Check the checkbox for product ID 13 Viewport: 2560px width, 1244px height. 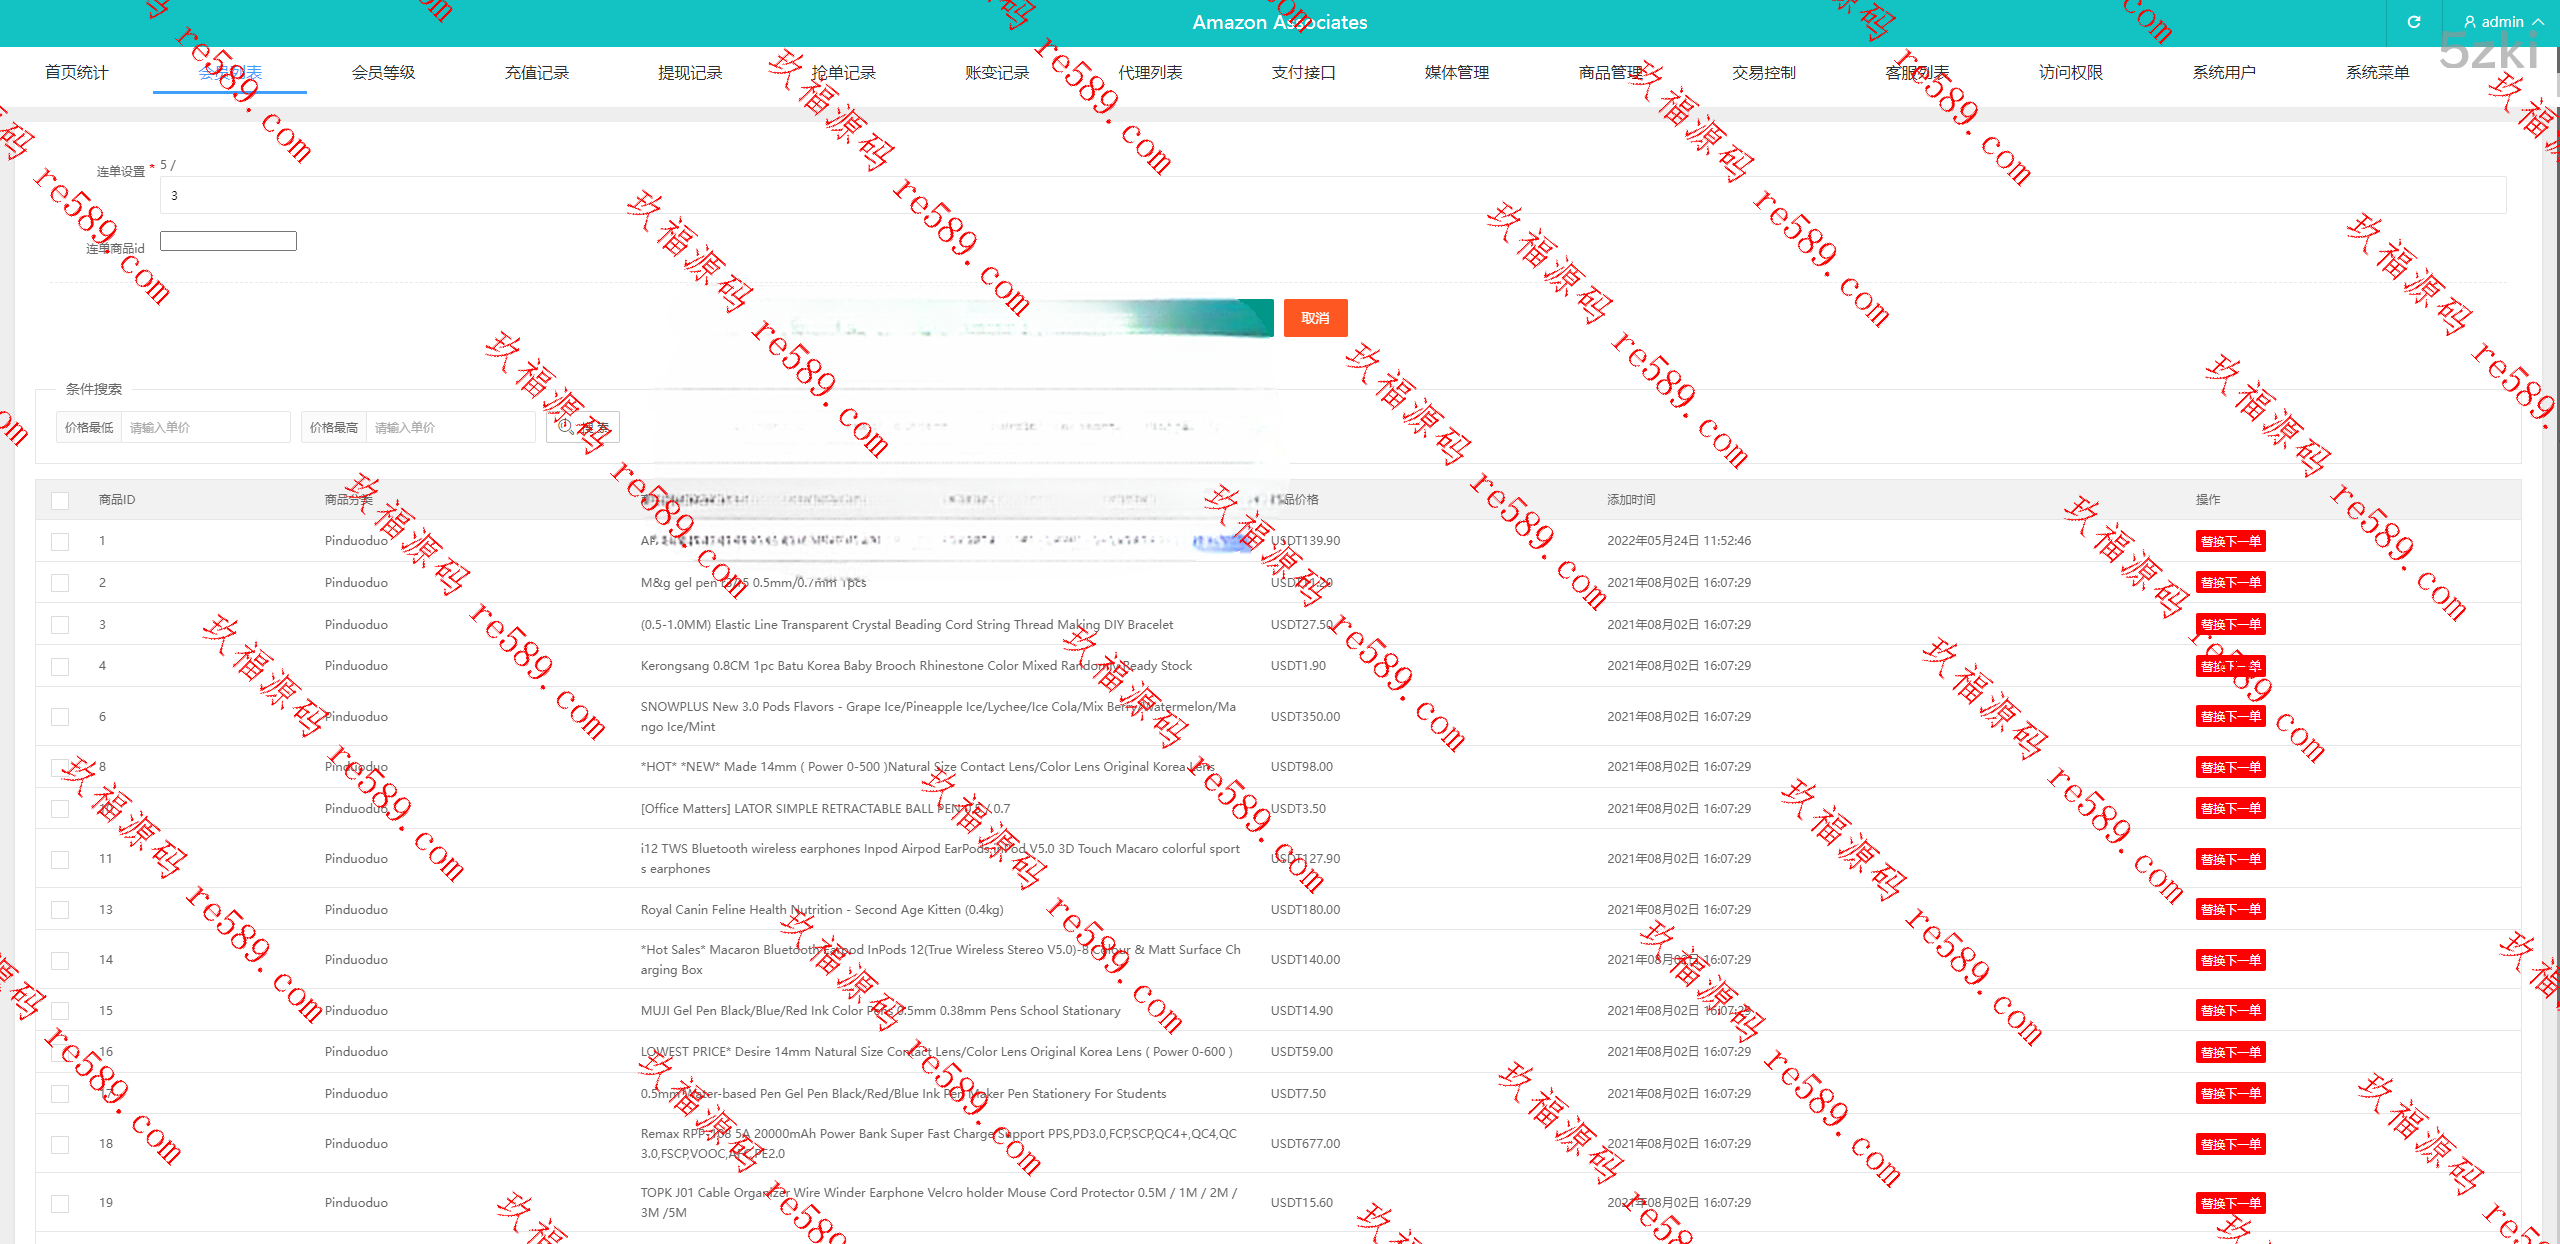60,910
